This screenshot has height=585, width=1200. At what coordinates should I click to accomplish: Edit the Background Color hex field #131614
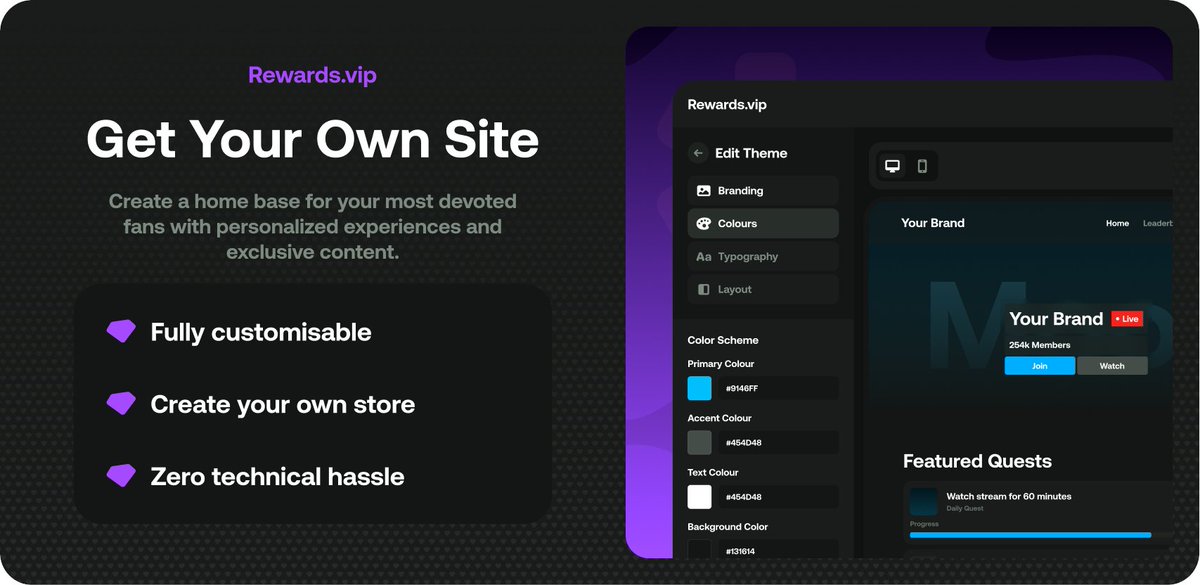pyautogui.click(x=778, y=549)
